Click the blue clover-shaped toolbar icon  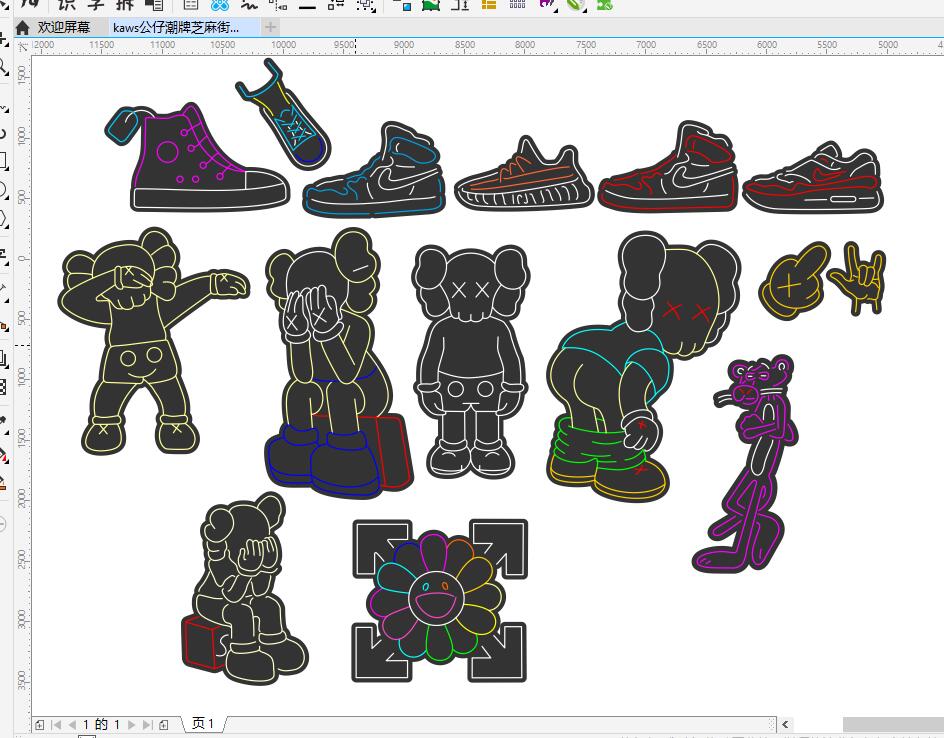click(x=220, y=5)
